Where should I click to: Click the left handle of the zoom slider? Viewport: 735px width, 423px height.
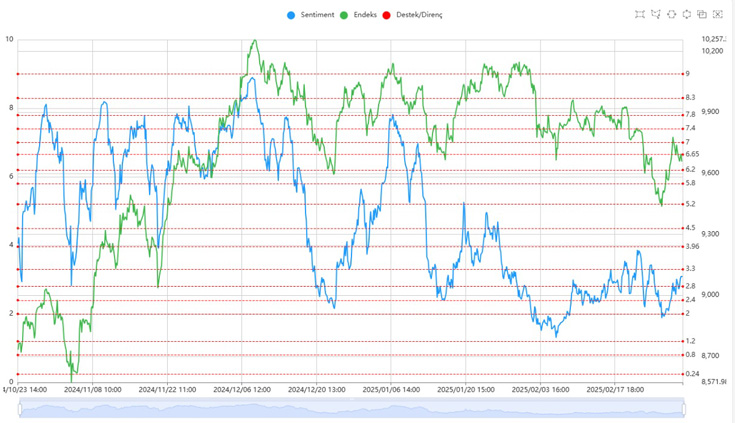click(x=19, y=407)
